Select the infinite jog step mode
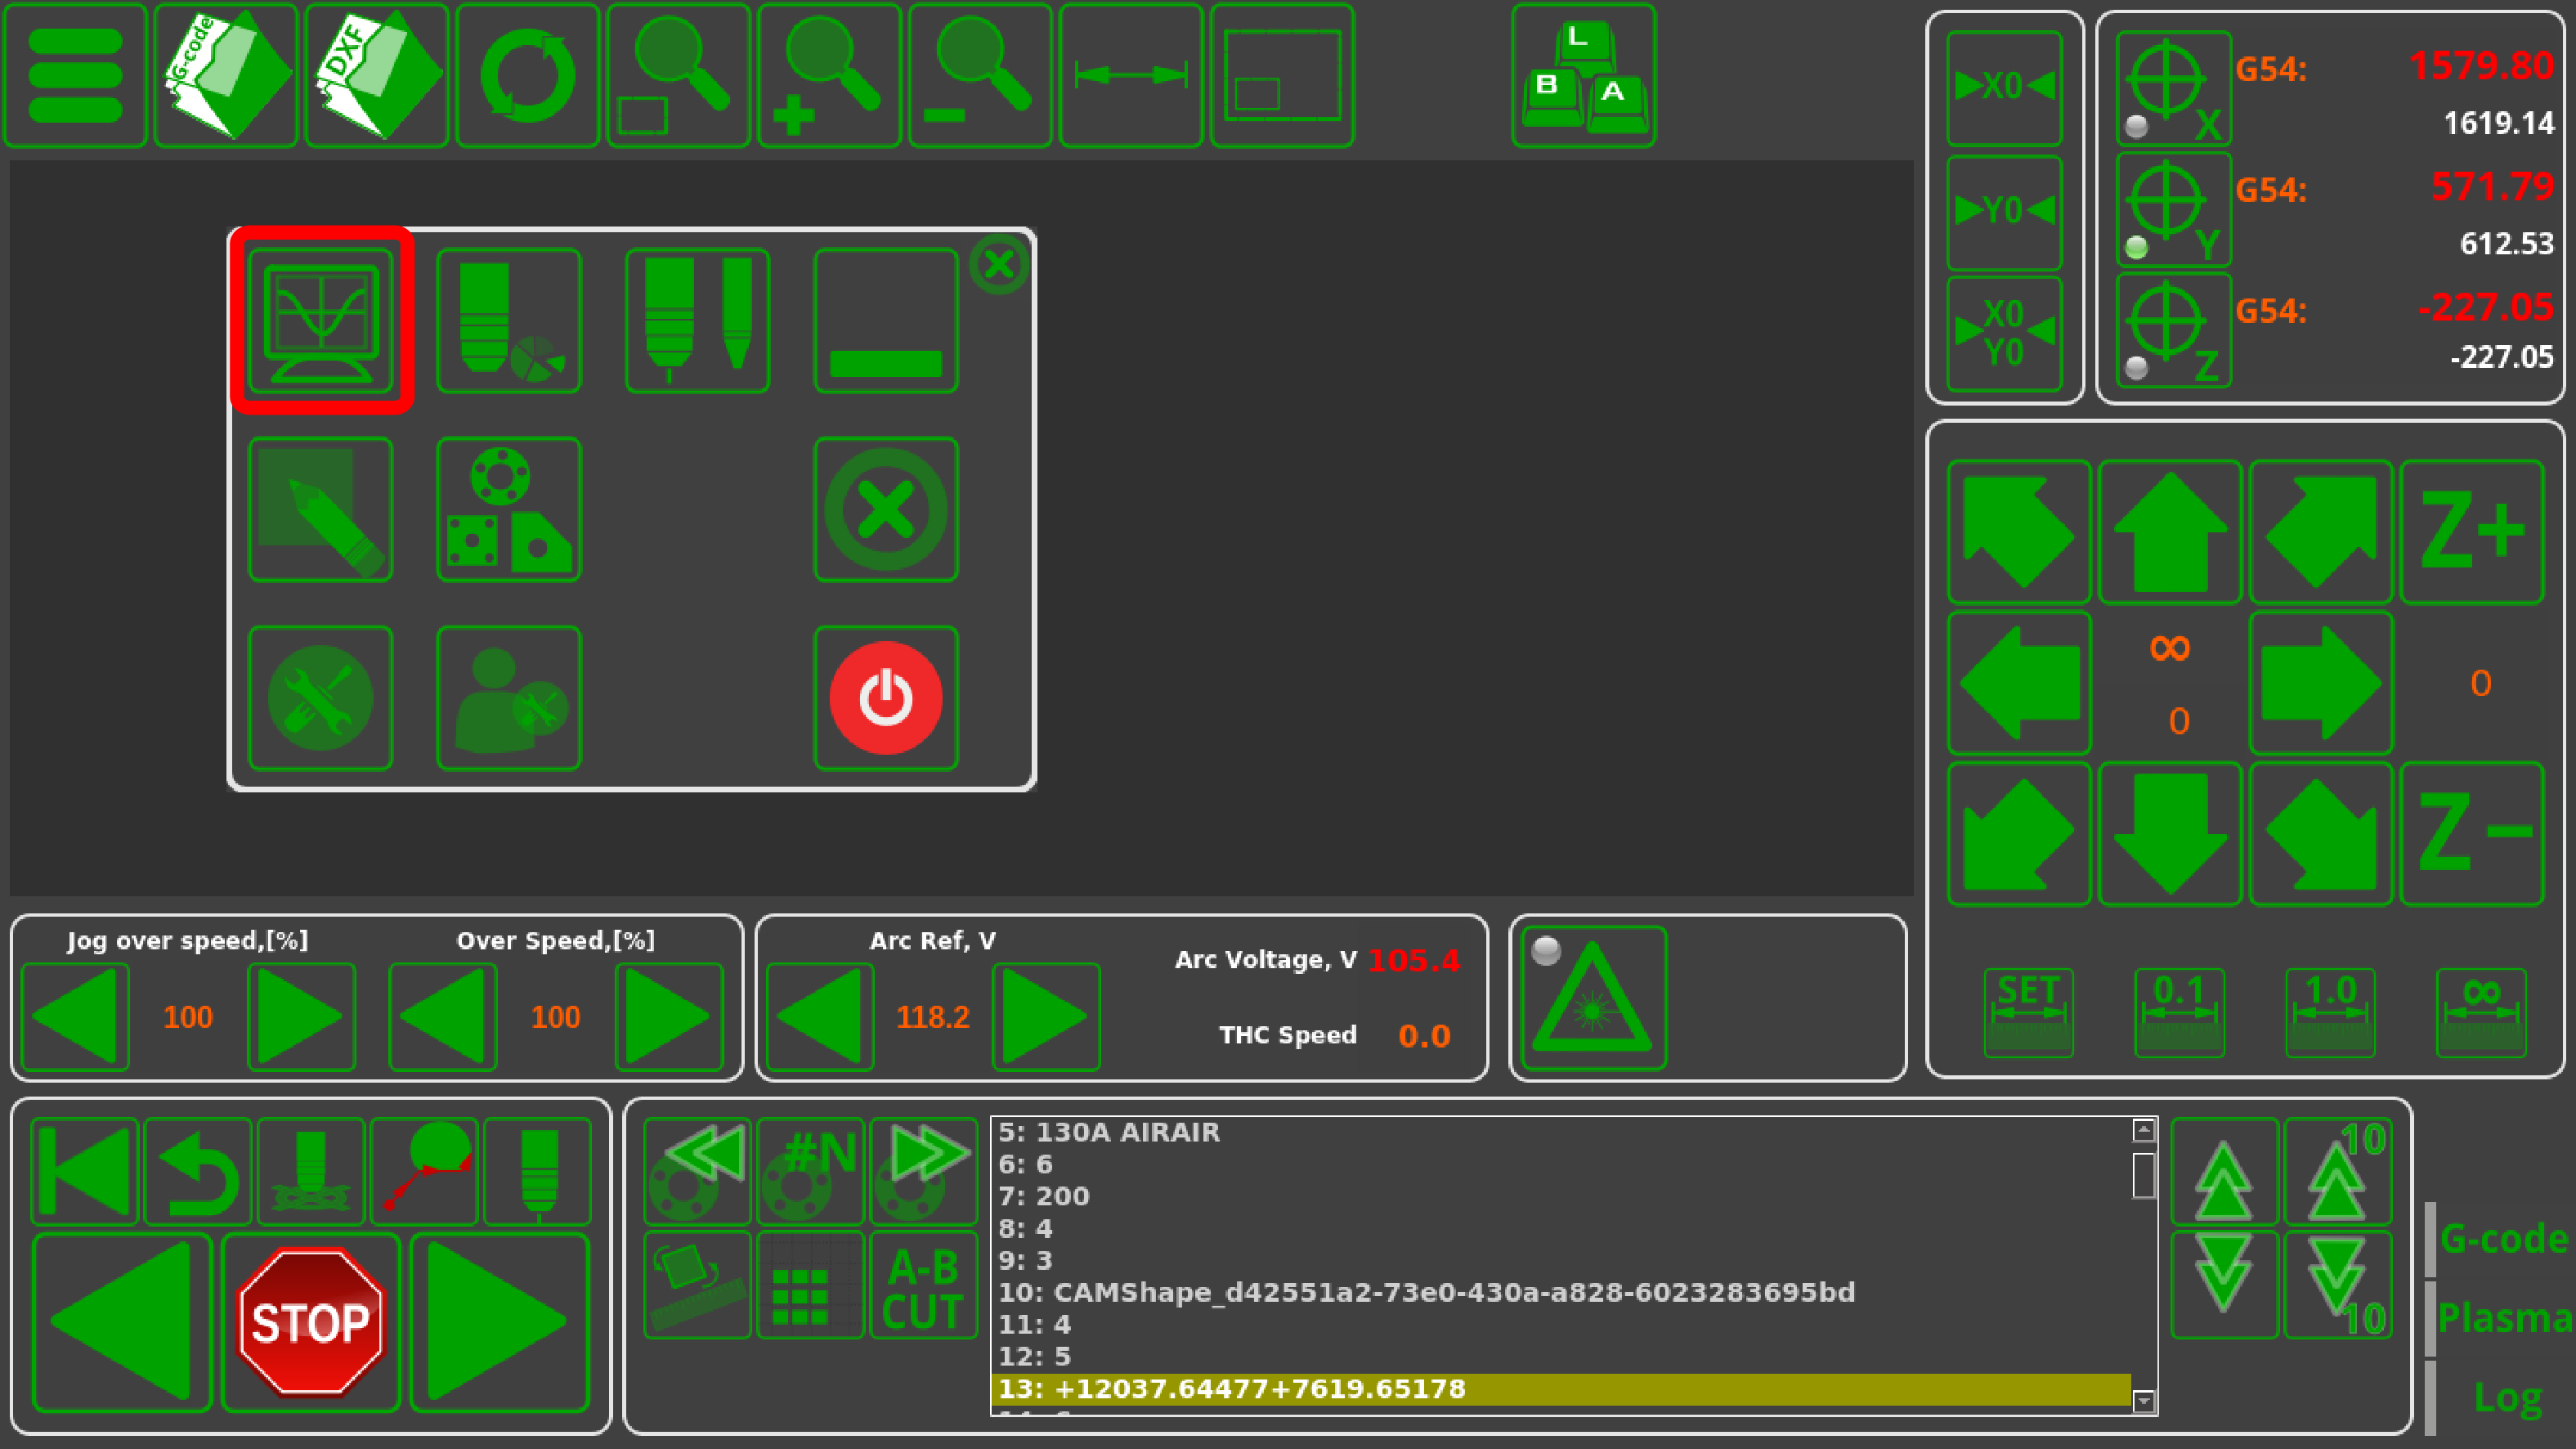 [x=2481, y=1012]
